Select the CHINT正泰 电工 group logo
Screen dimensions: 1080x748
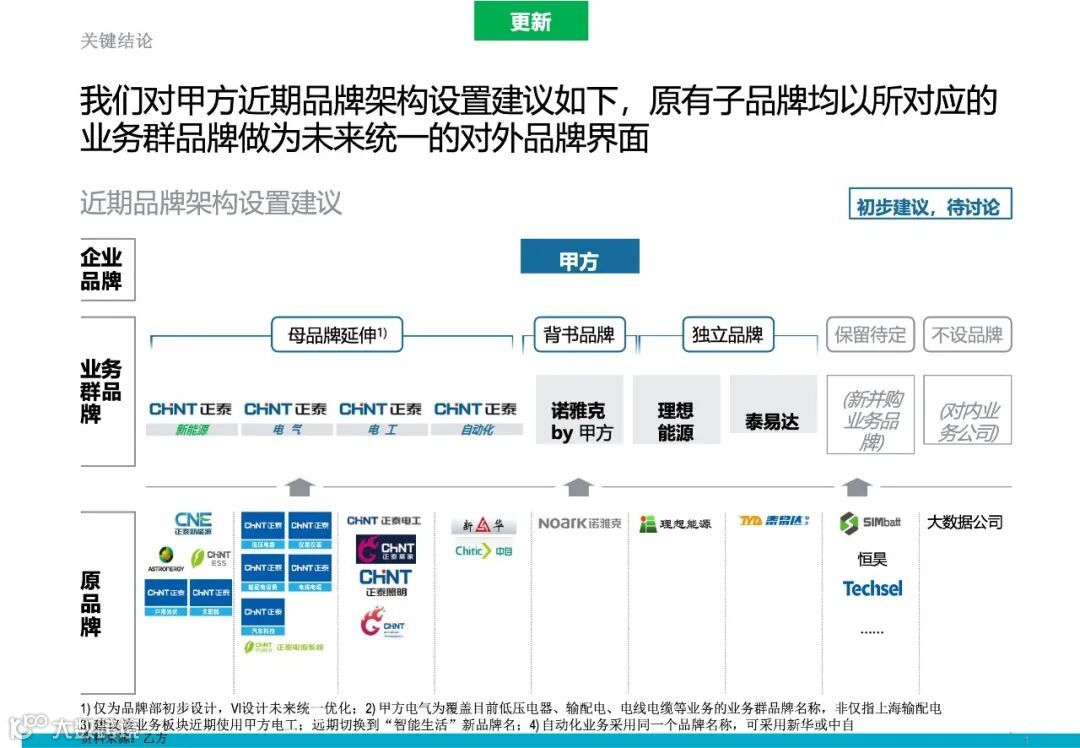pos(381,418)
